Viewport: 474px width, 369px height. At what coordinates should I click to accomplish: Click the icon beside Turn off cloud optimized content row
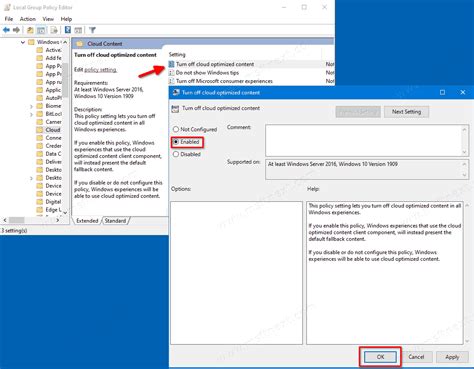click(x=171, y=64)
